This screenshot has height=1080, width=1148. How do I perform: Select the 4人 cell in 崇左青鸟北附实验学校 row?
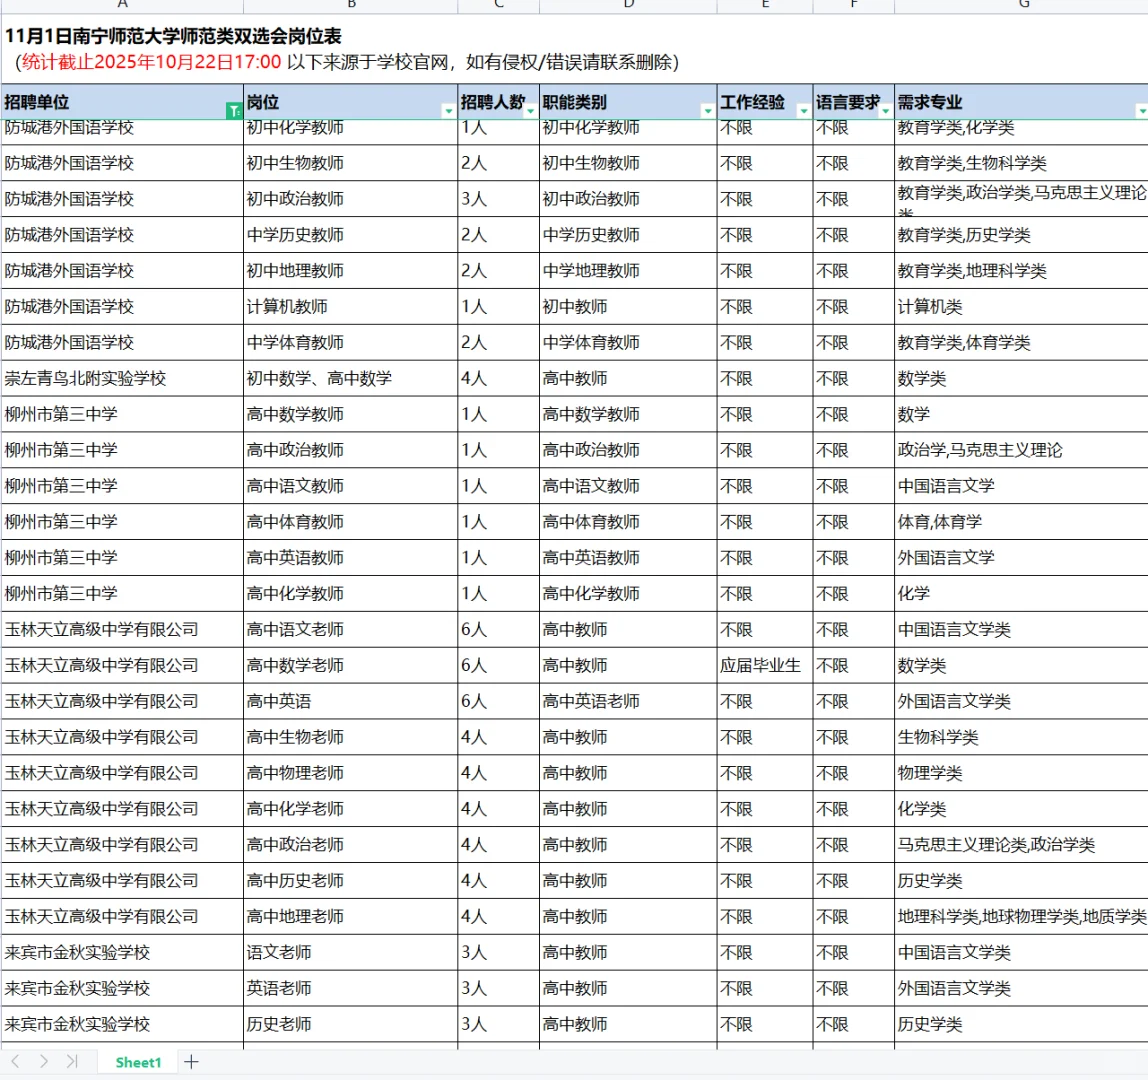(499, 379)
